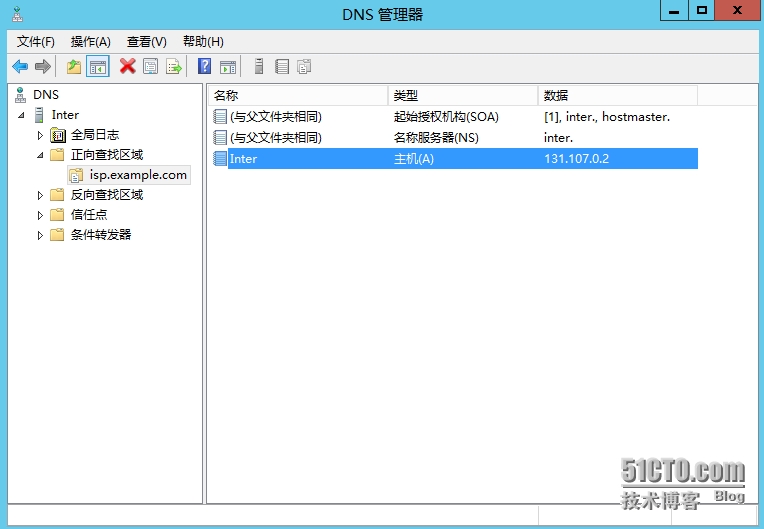Click the new record list toolbar icon
The width and height of the screenshot is (764, 529).
coord(282,66)
